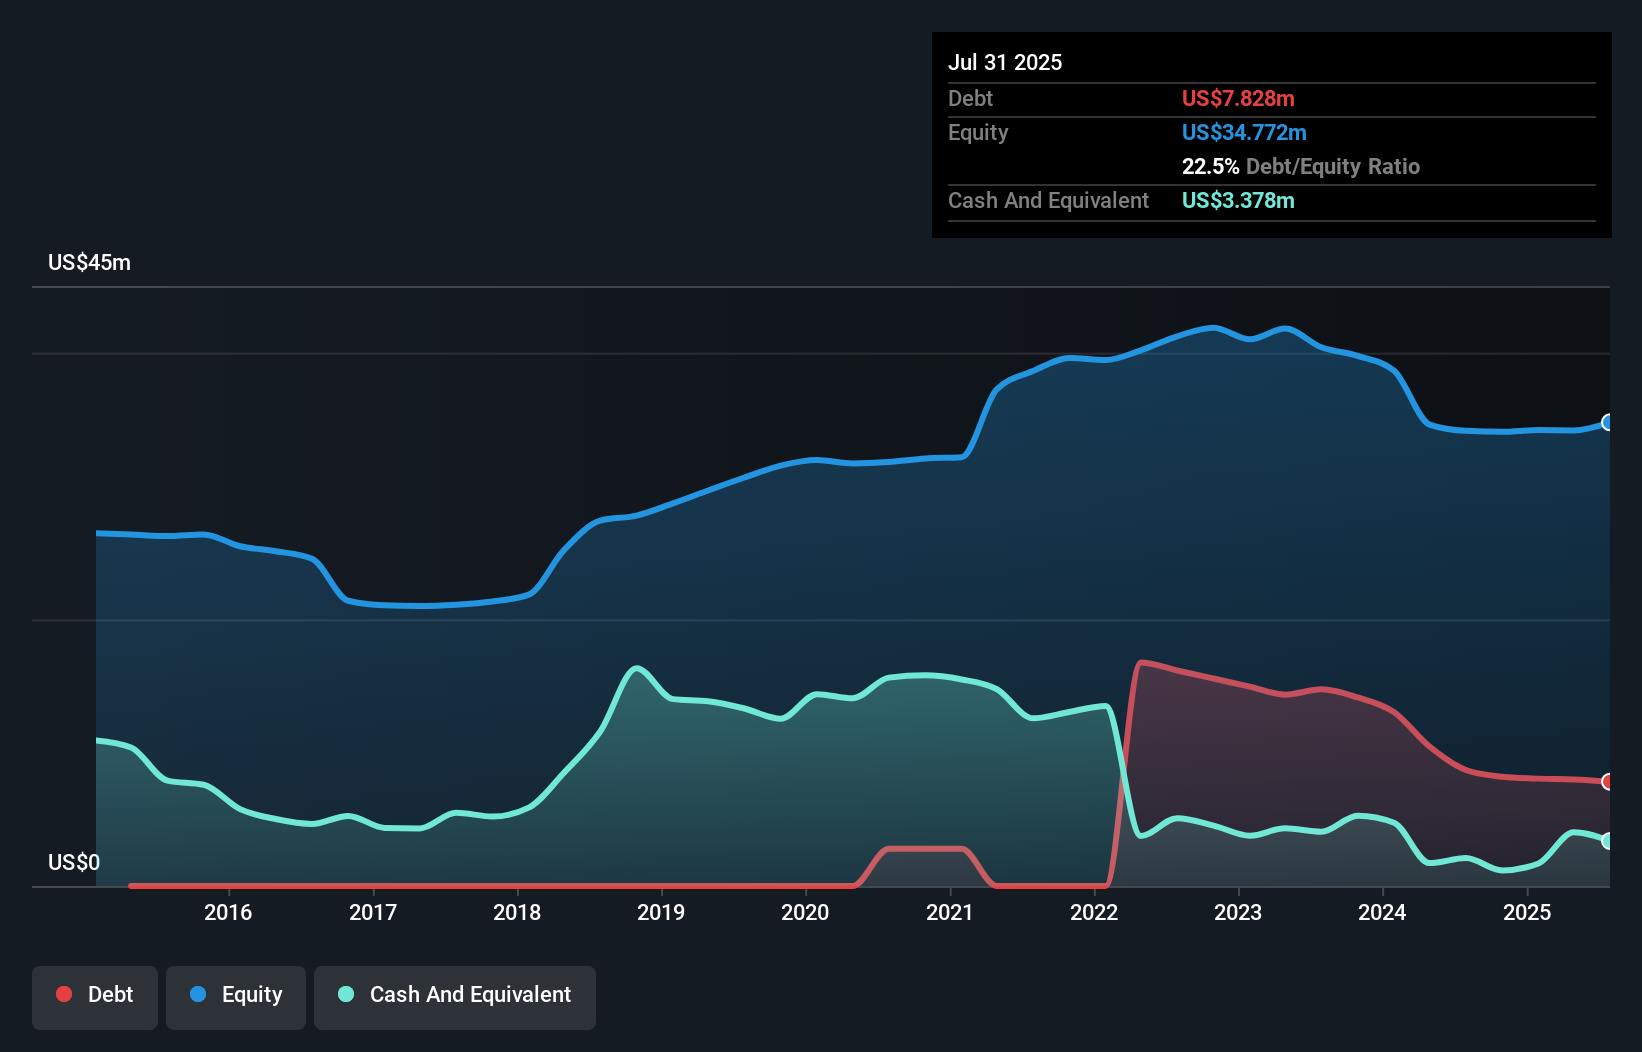The image size is (1642, 1052).
Task: Select the Equity endpoint marker on the chart
Action: click(x=1607, y=424)
